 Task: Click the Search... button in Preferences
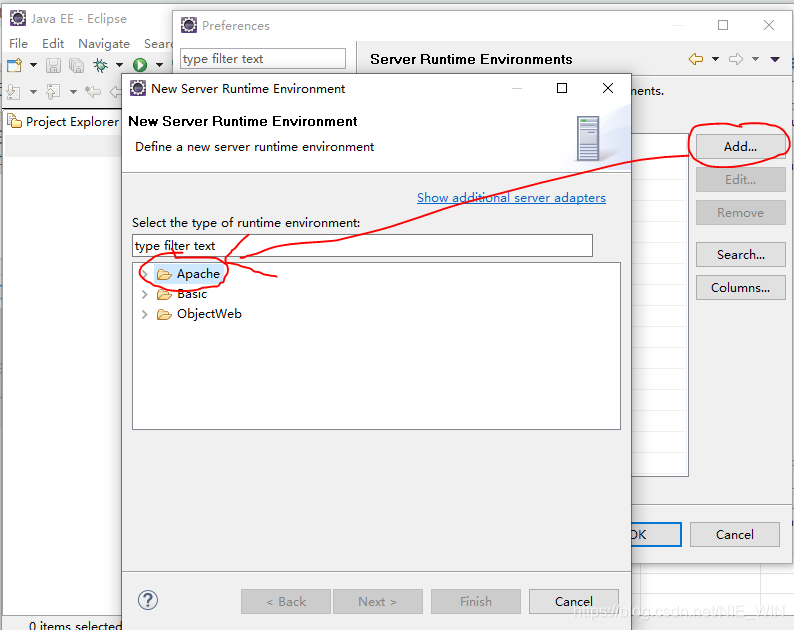740,255
